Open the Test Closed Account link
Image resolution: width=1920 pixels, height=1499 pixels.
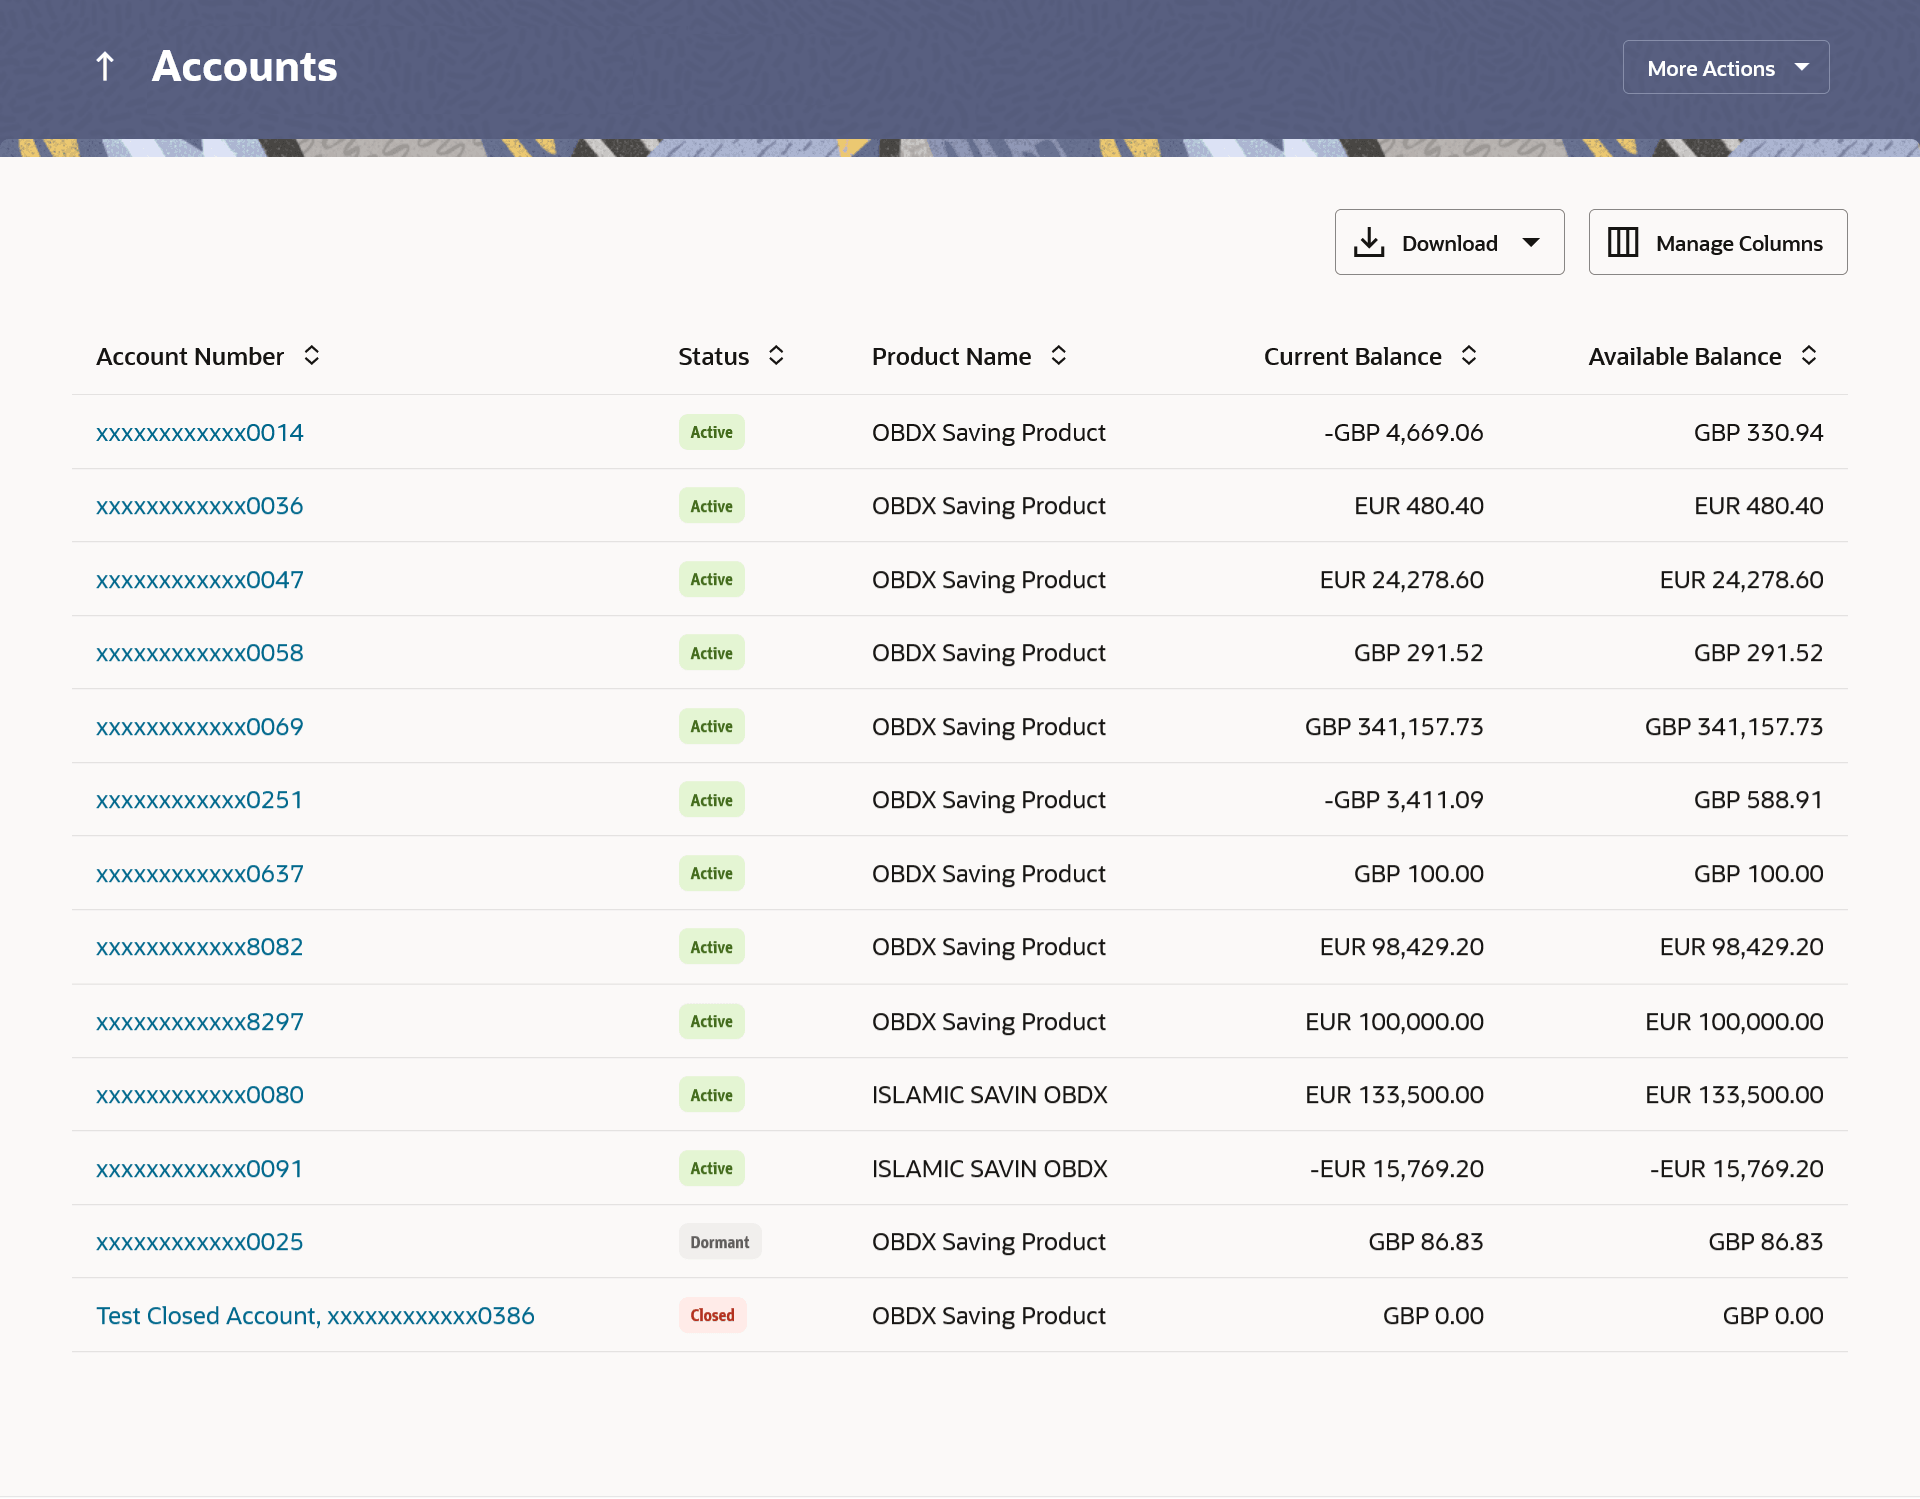[315, 1316]
